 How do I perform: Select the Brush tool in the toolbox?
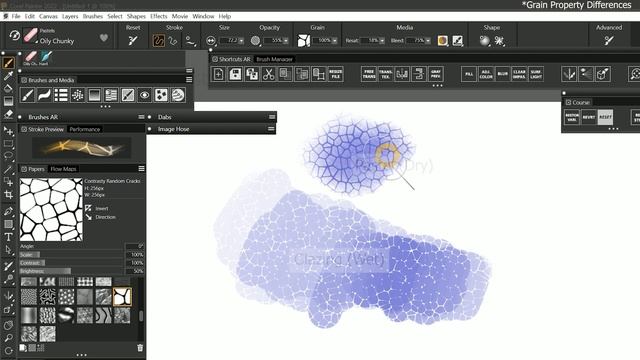[x=9, y=63]
